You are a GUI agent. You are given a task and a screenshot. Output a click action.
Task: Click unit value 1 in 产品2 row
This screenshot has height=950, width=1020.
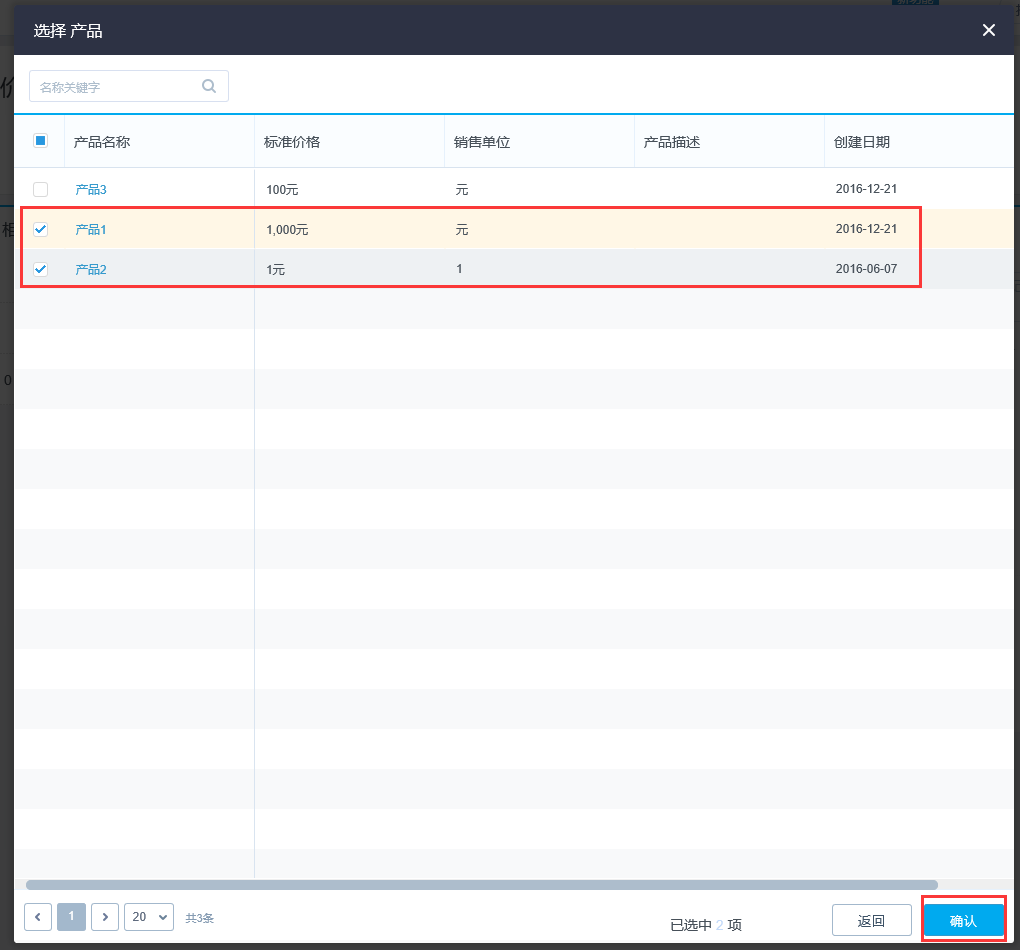[459, 269]
